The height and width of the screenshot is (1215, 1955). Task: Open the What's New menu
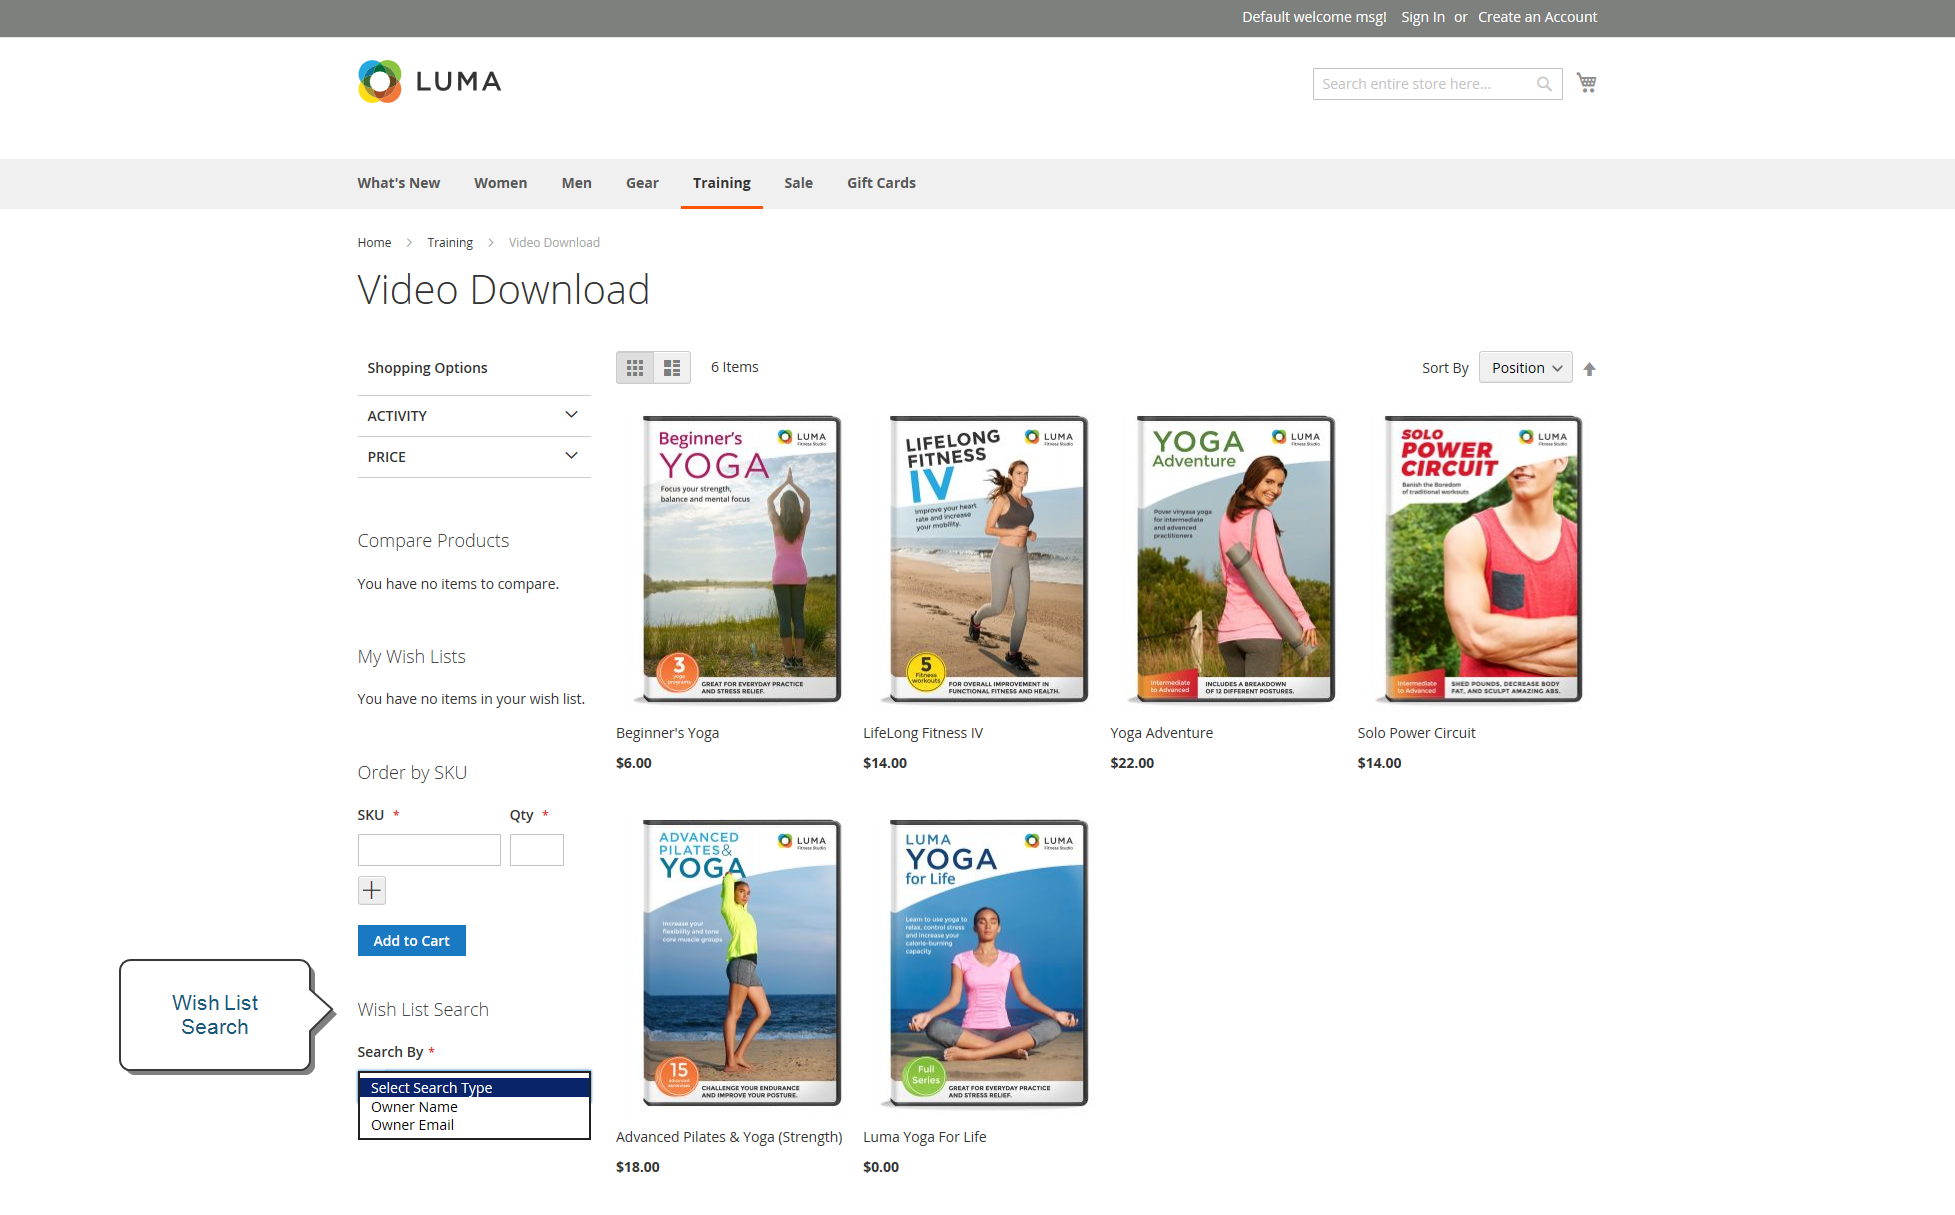399,183
